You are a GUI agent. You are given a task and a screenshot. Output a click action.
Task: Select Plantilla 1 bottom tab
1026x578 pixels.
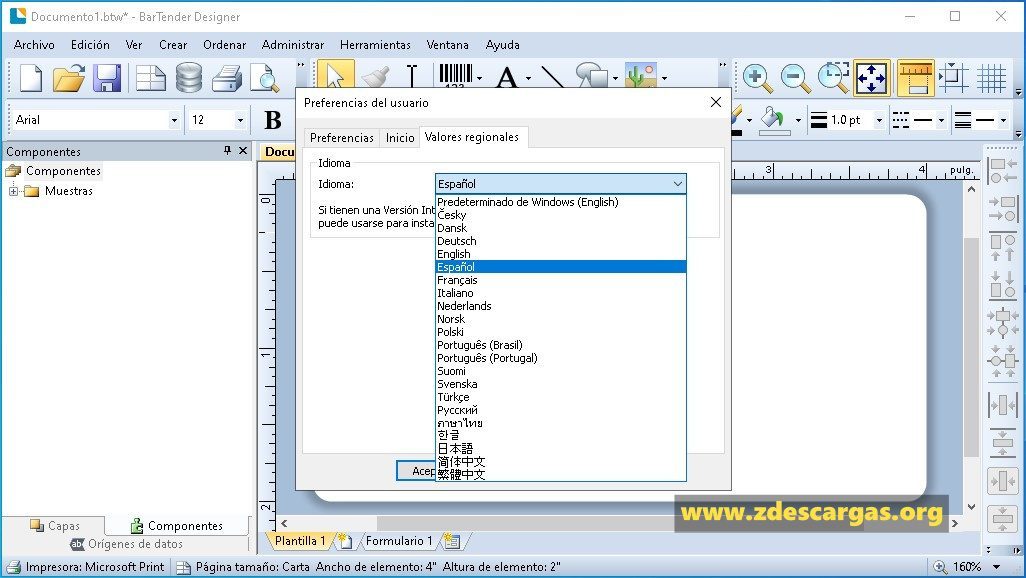300,541
